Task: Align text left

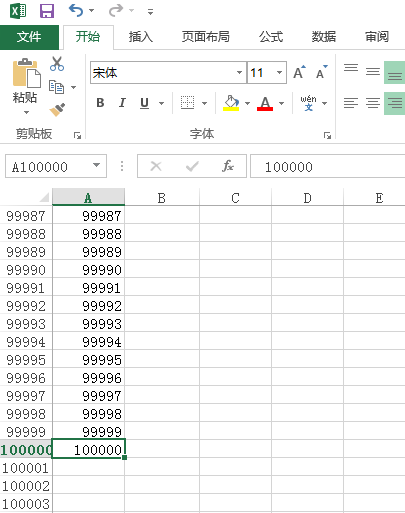Action: coord(351,103)
